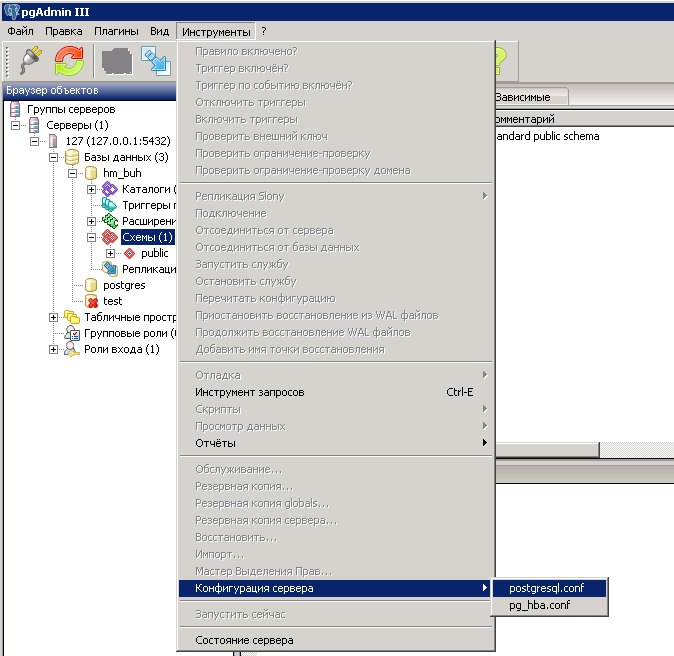Click the Каталоги purple icon
Screen dimensions: 674x656
(x=110, y=189)
